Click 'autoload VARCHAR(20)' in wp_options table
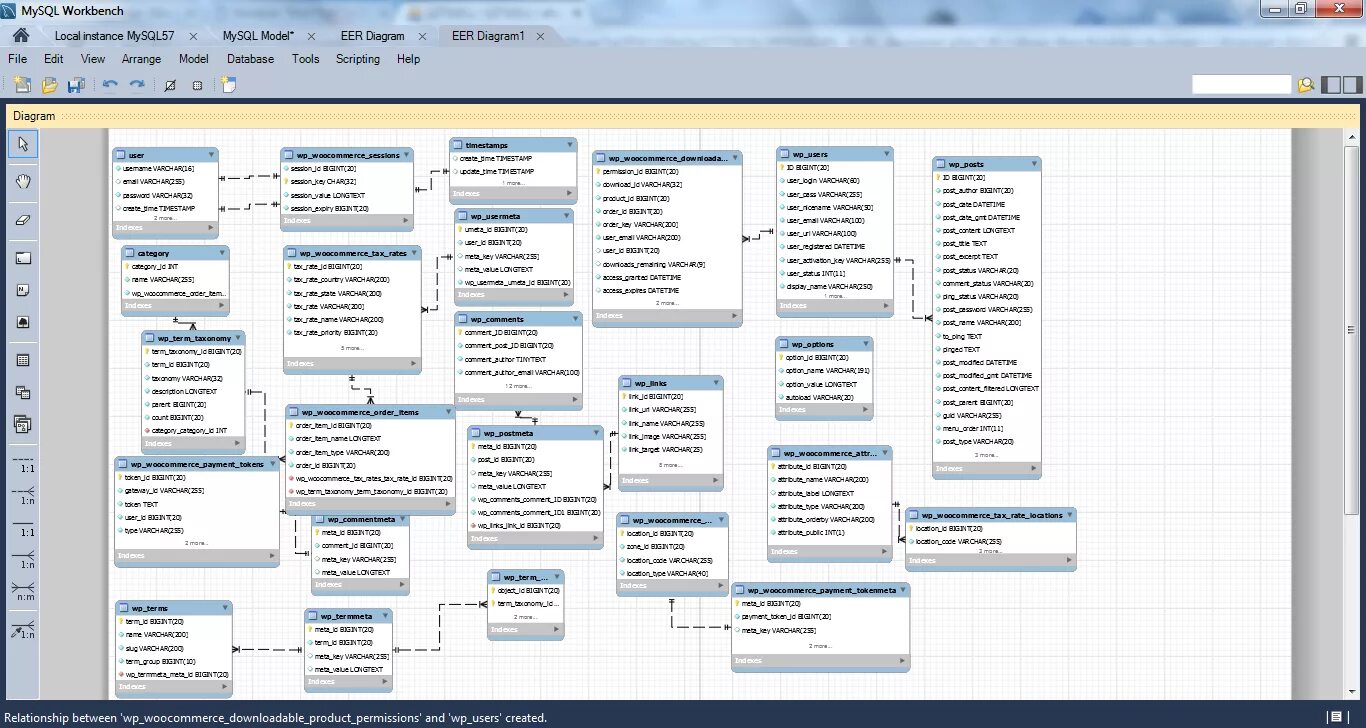Viewport: 1366px width, 728px height. point(819,397)
